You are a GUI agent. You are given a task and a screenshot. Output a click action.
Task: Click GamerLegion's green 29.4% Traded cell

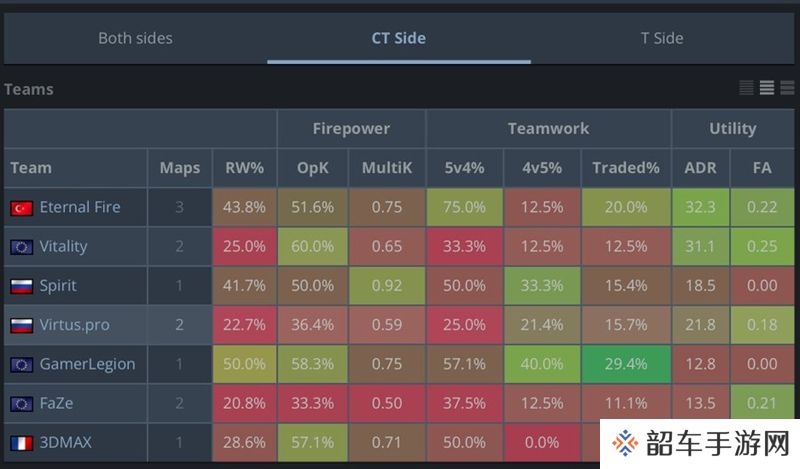pos(626,364)
